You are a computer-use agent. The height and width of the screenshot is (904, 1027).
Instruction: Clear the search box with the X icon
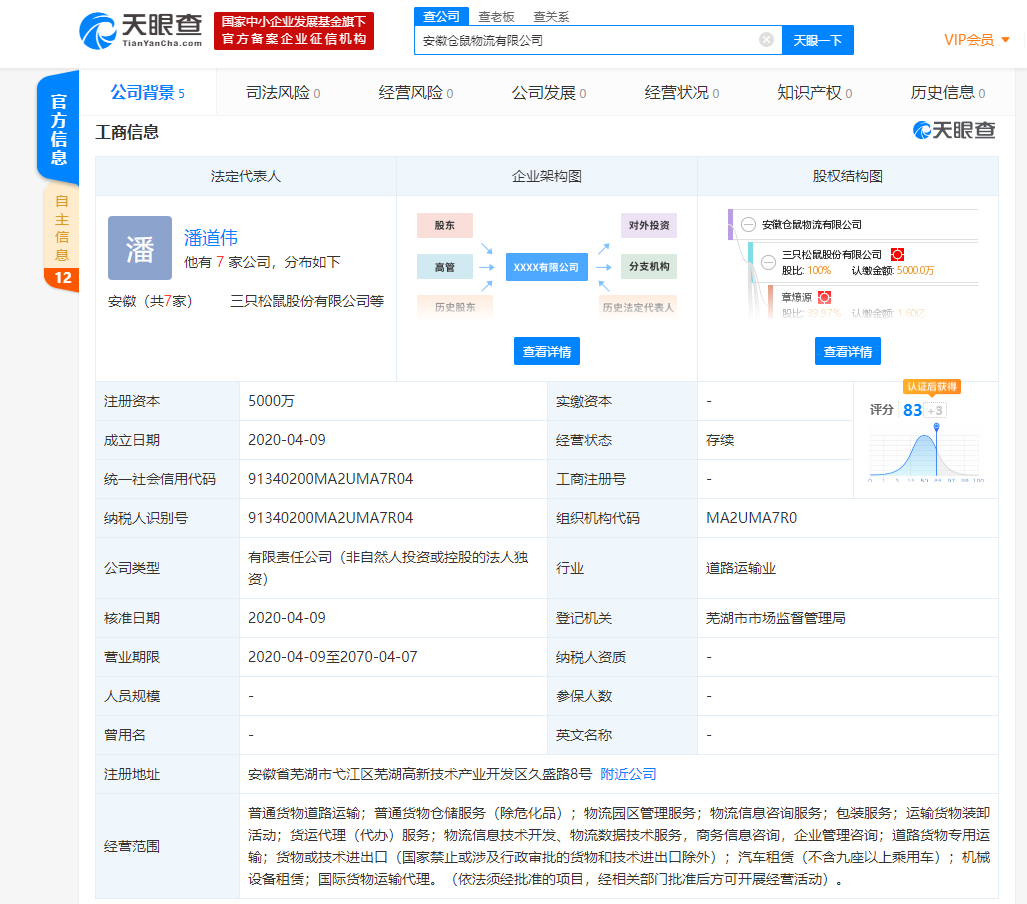(x=766, y=40)
